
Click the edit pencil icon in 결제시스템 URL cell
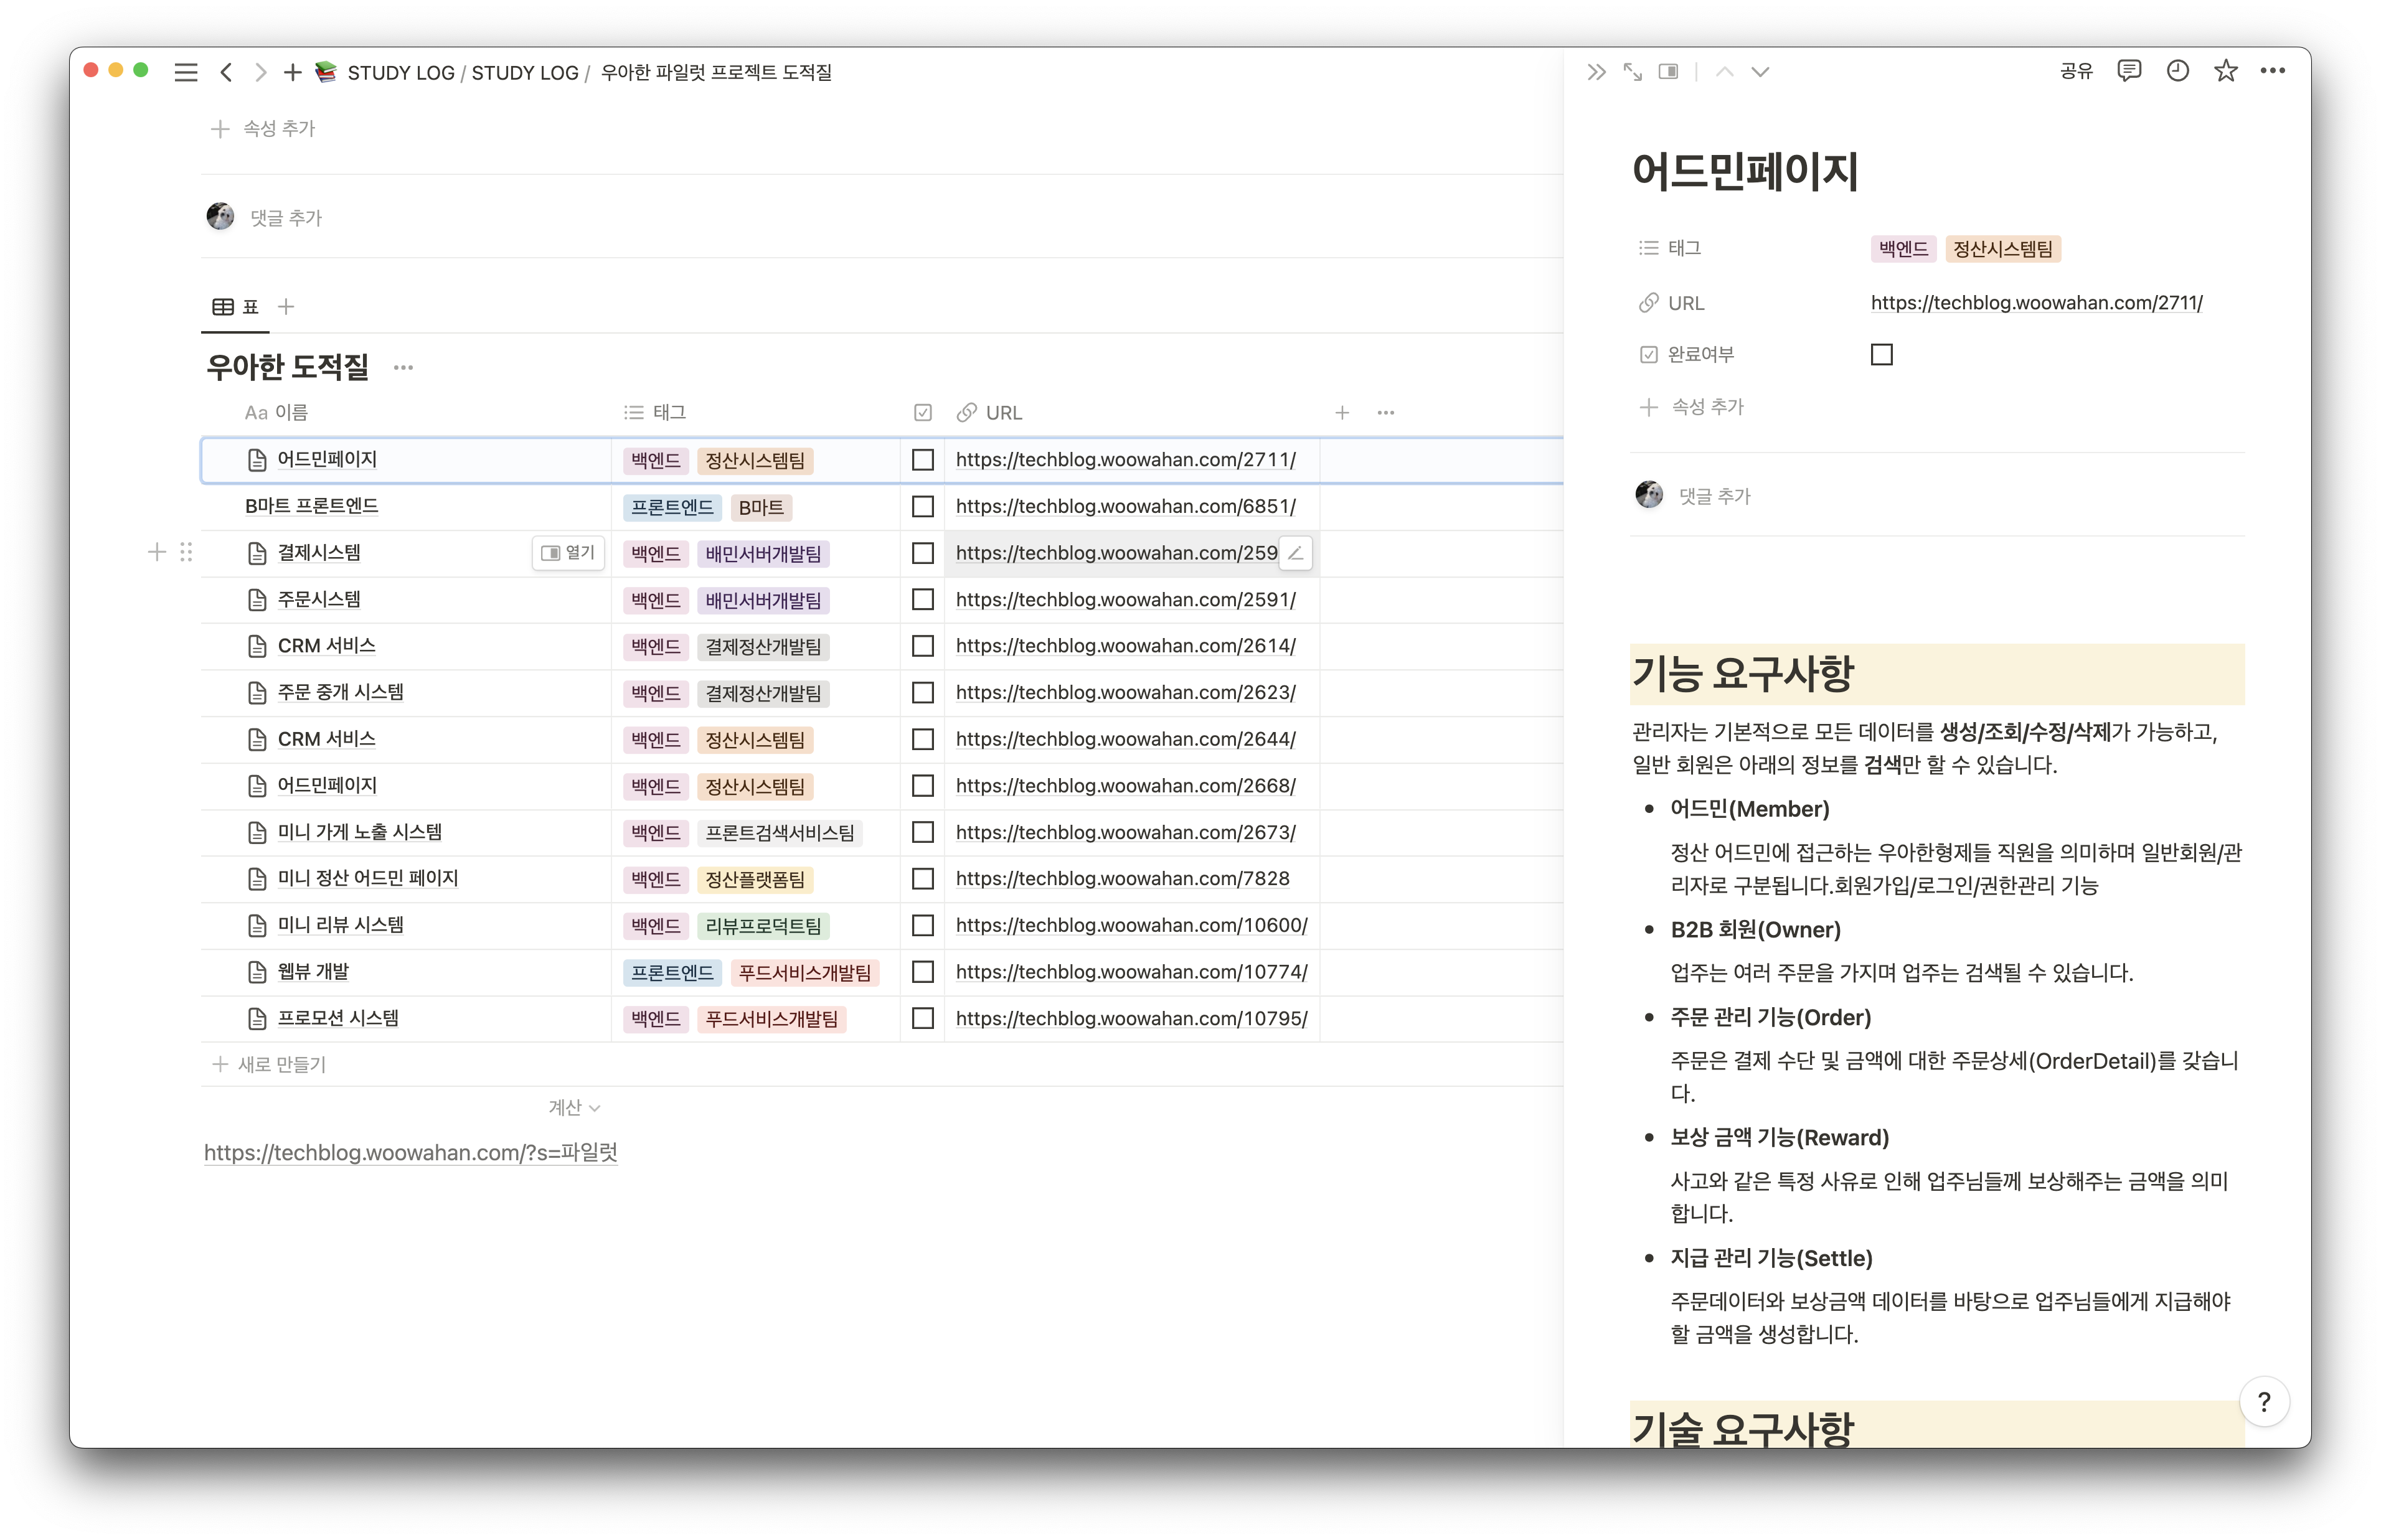pyautogui.click(x=1295, y=553)
